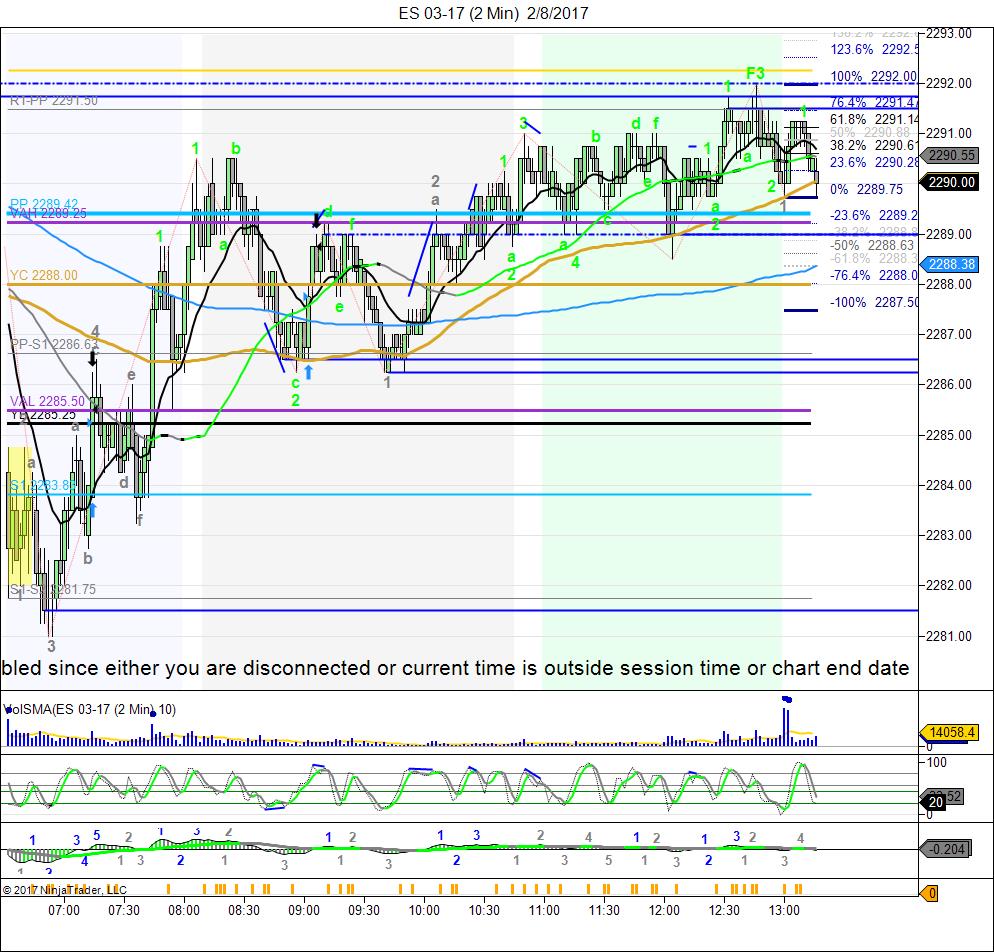Click the NinjaTrader, LLC copyright text
The image size is (994, 952).
click(x=64, y=890)
